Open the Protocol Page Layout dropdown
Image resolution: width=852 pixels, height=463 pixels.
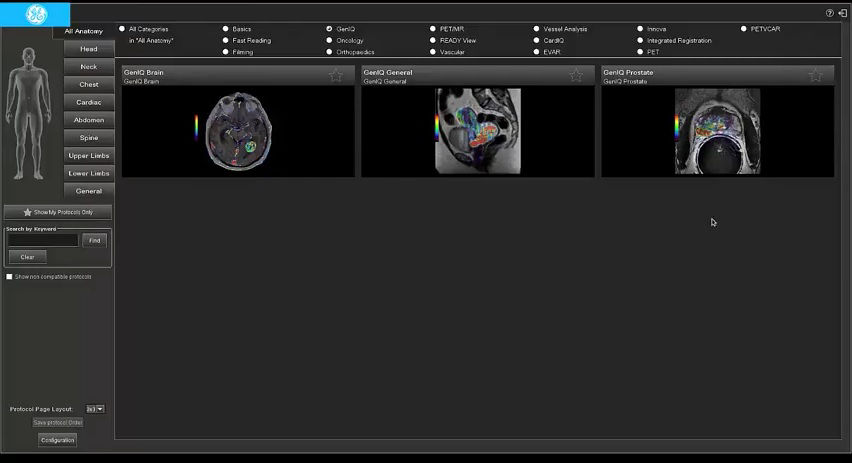point(95,409)
